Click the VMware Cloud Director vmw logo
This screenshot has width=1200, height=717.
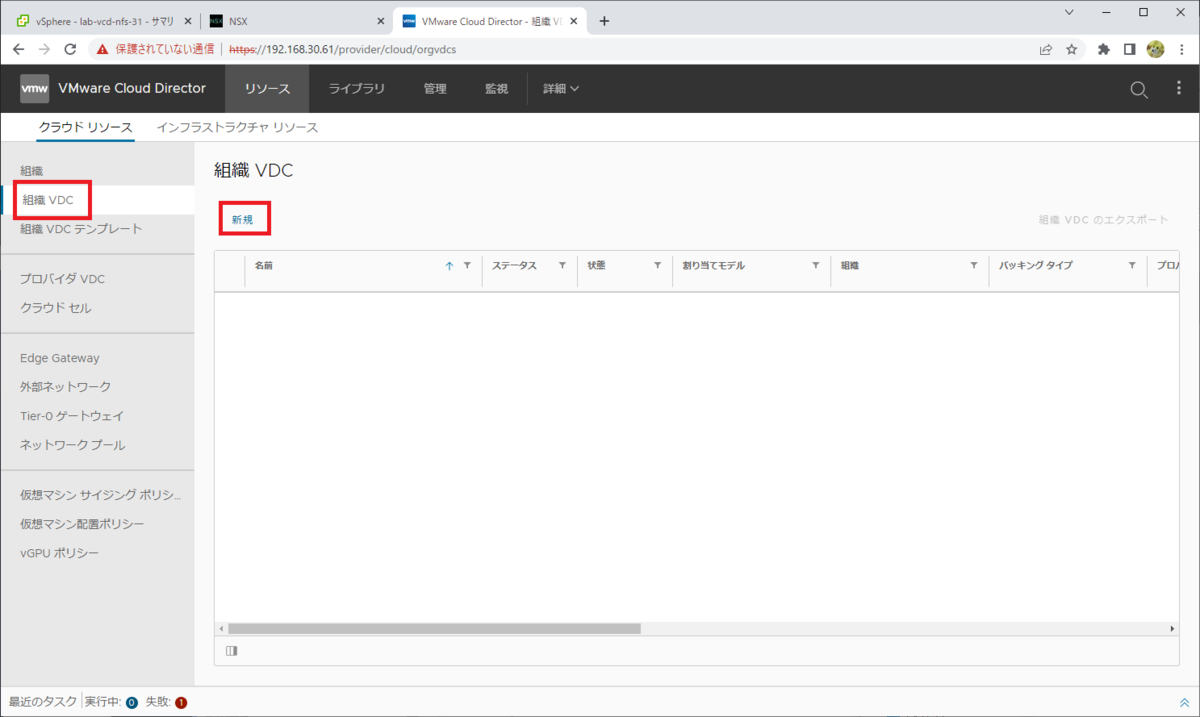(34, 88)
